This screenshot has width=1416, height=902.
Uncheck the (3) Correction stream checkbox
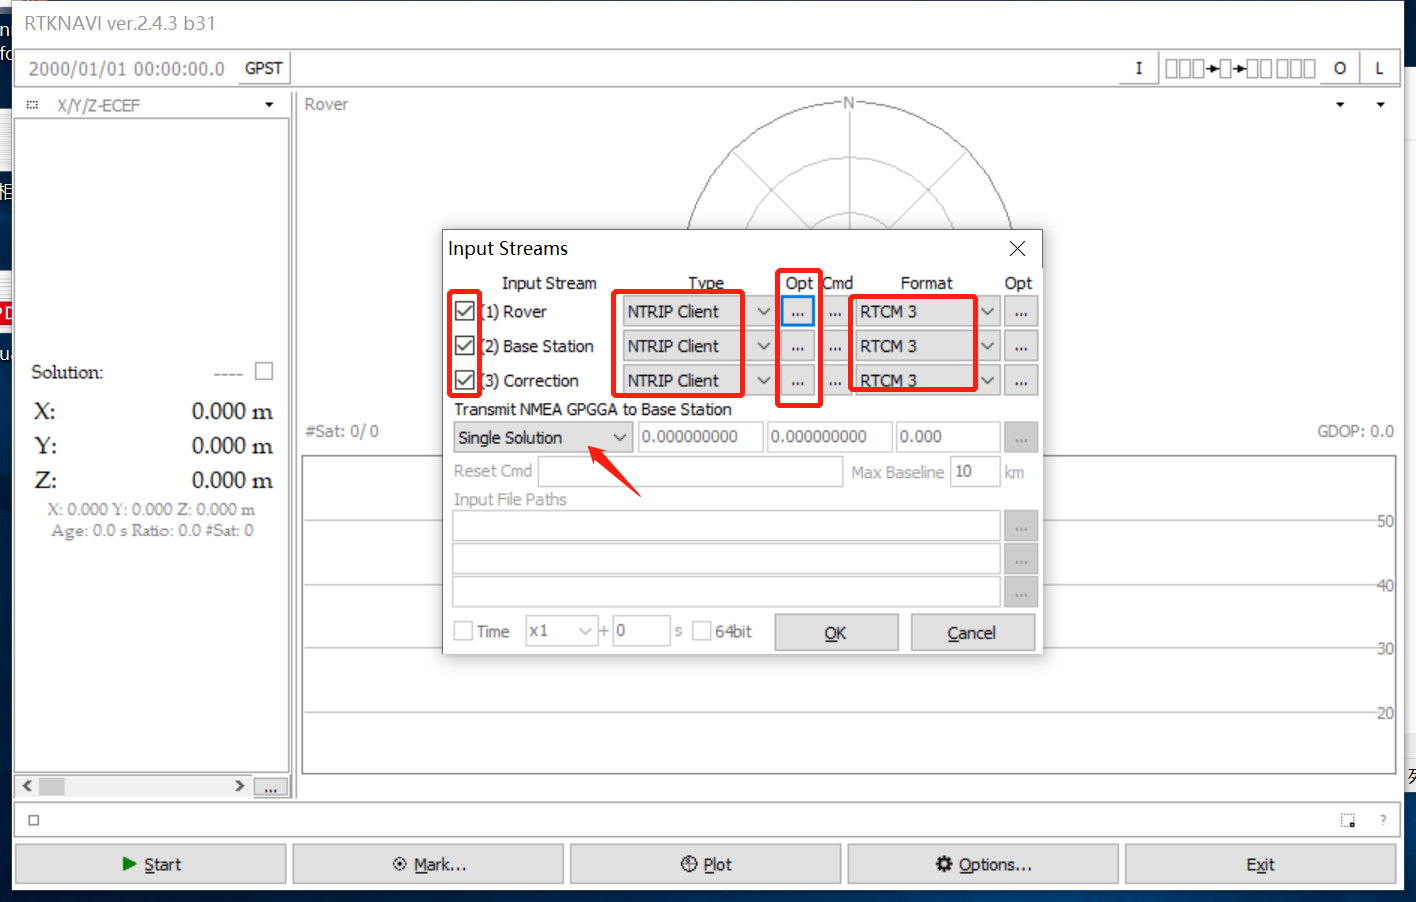point(464,380)
